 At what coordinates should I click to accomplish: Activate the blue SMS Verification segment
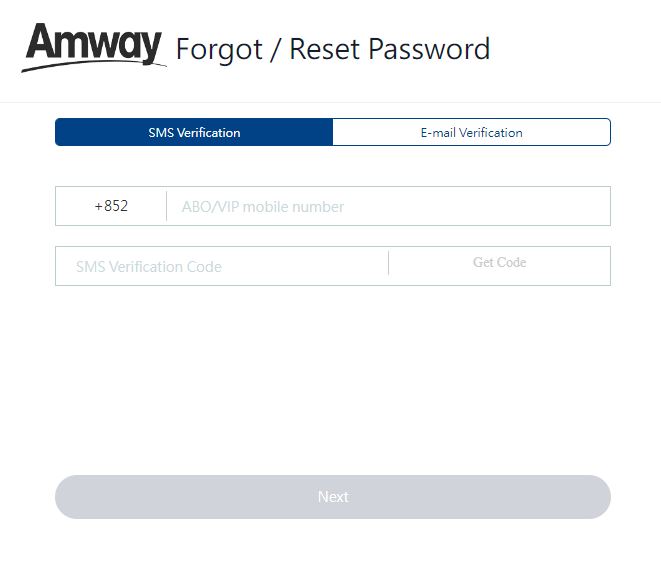point(194,132)
